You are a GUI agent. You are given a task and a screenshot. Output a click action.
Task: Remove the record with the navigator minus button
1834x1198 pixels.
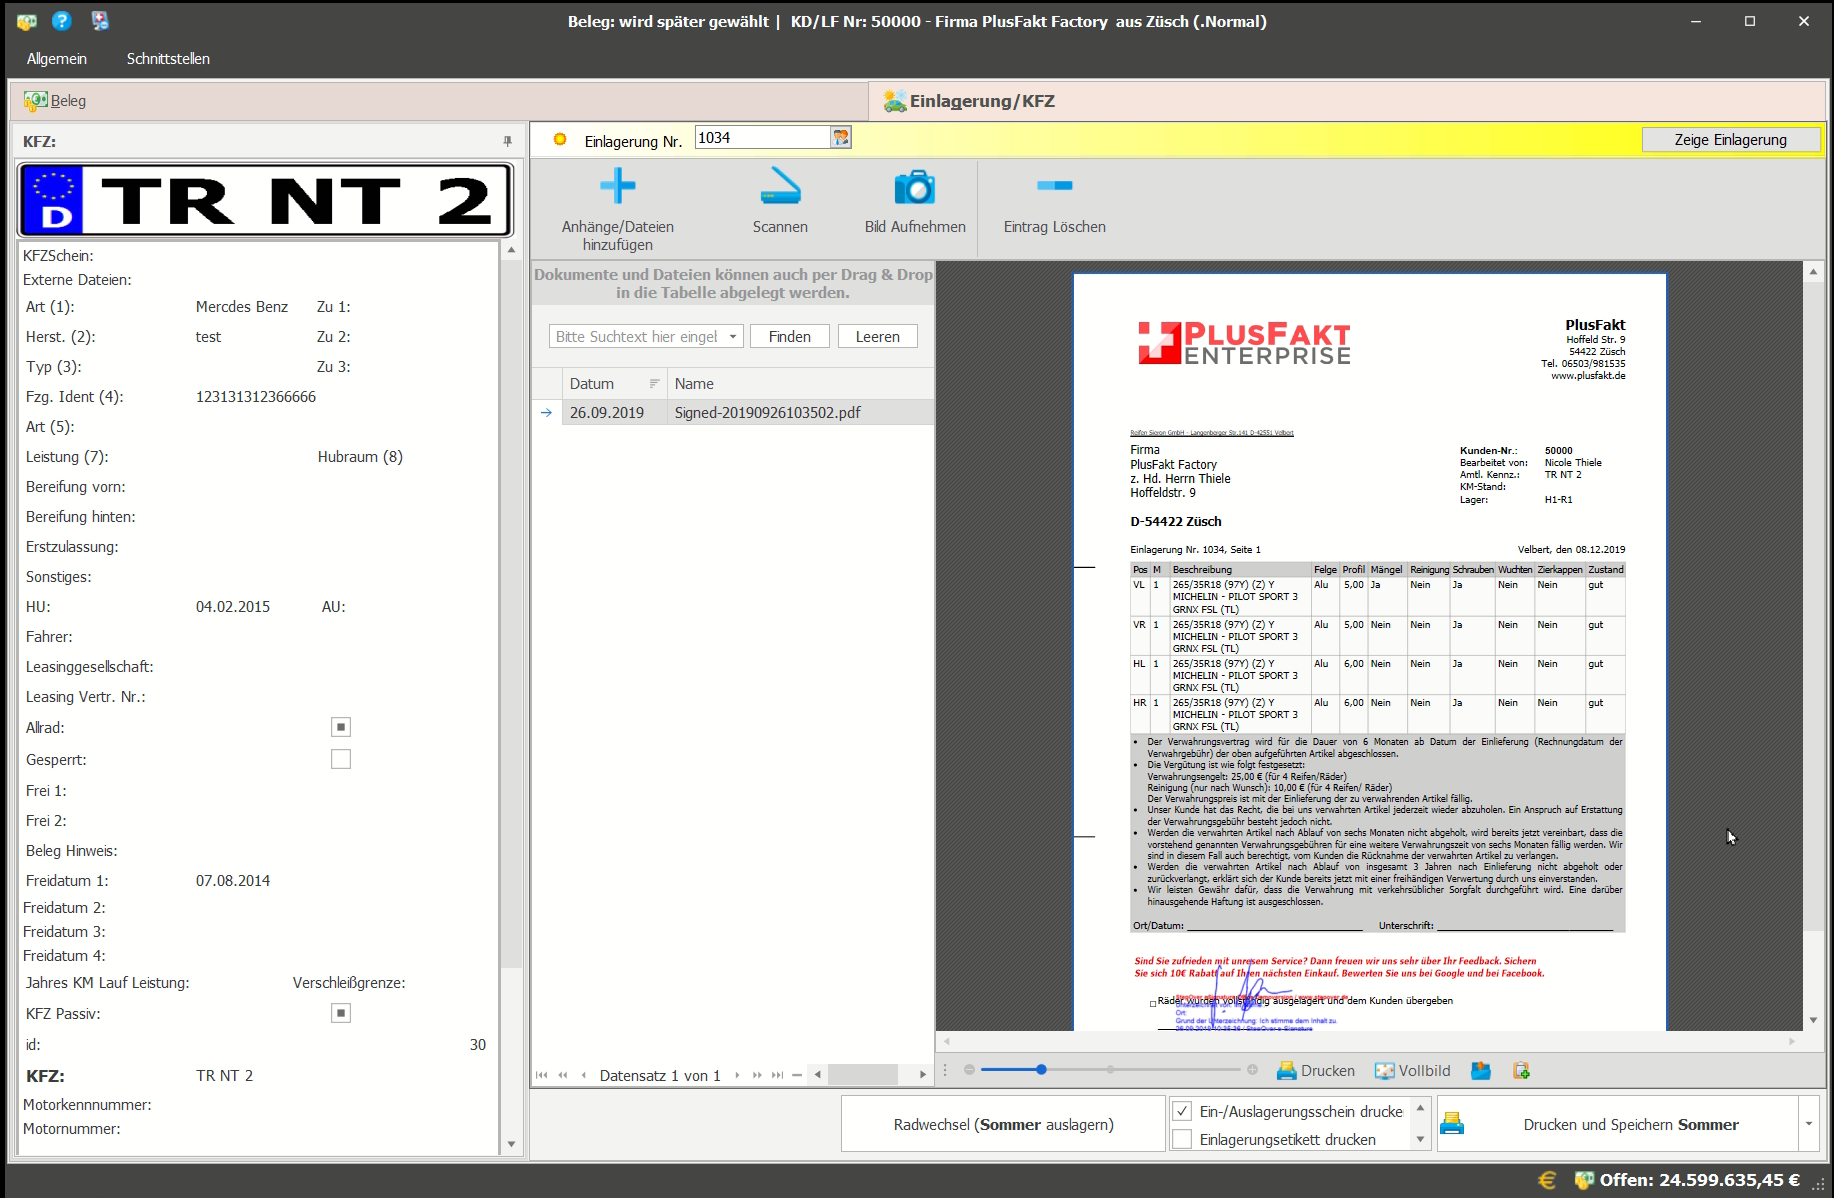(797, 1075)
